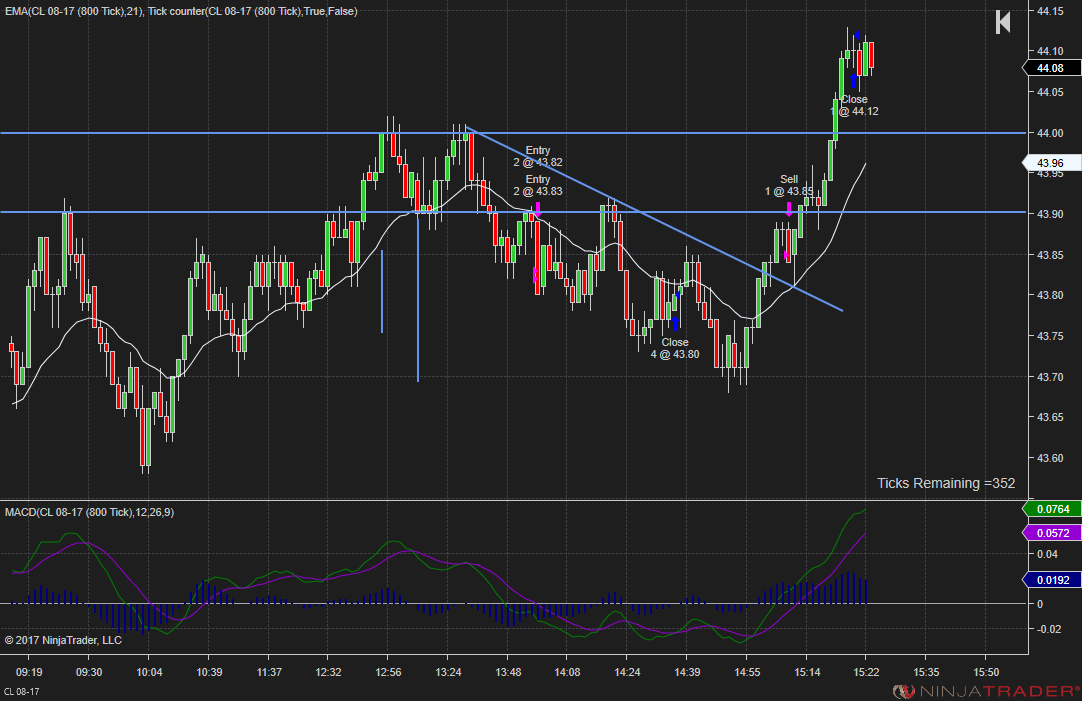1082x701 pixels.
Task: Click the blue close arrow below Close 4 @ 43.80
Action: pyautogui.click(x=675, y=323)
